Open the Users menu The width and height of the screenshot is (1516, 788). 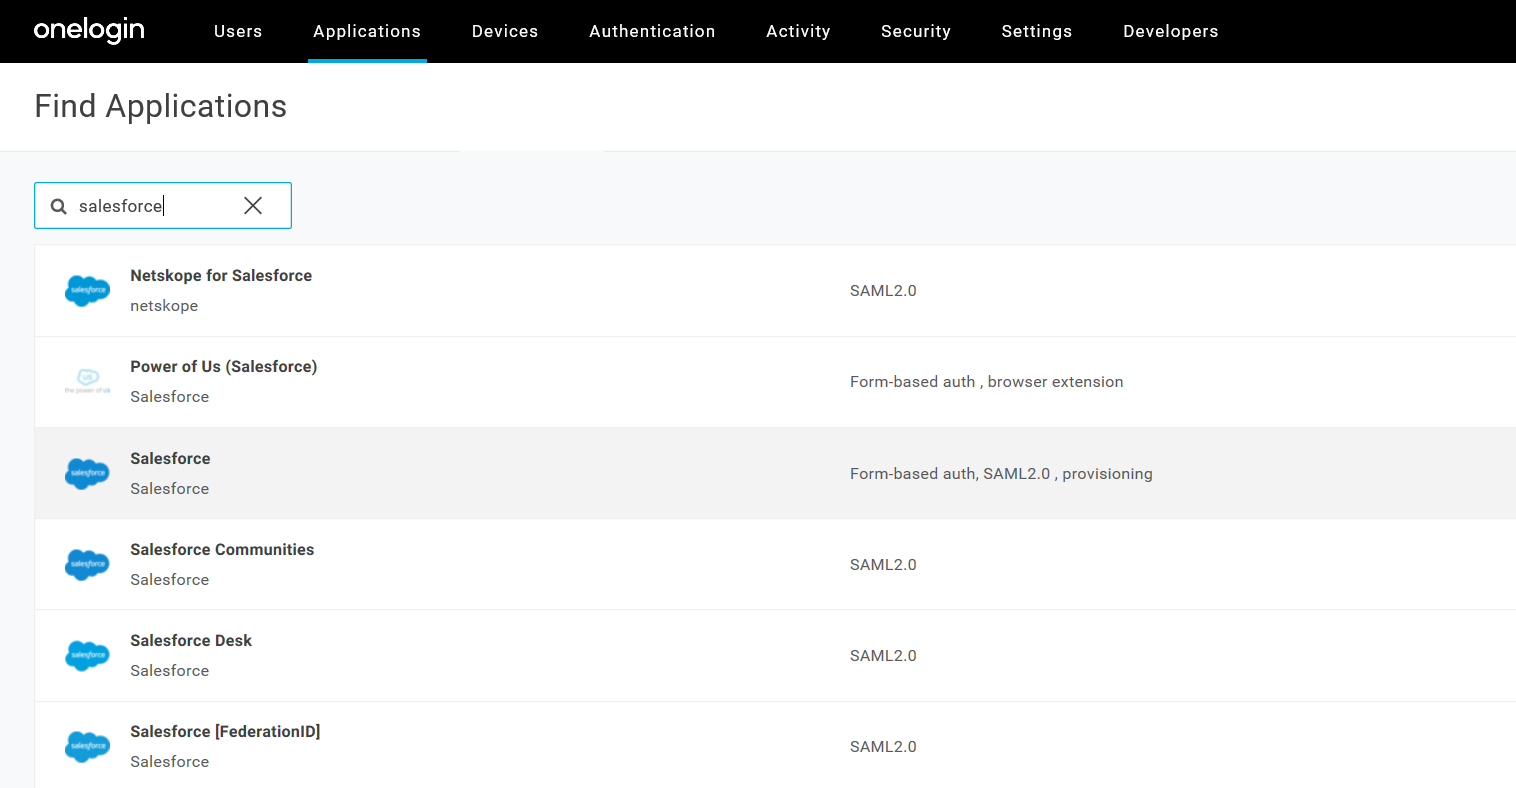click(x=238, y=31)
